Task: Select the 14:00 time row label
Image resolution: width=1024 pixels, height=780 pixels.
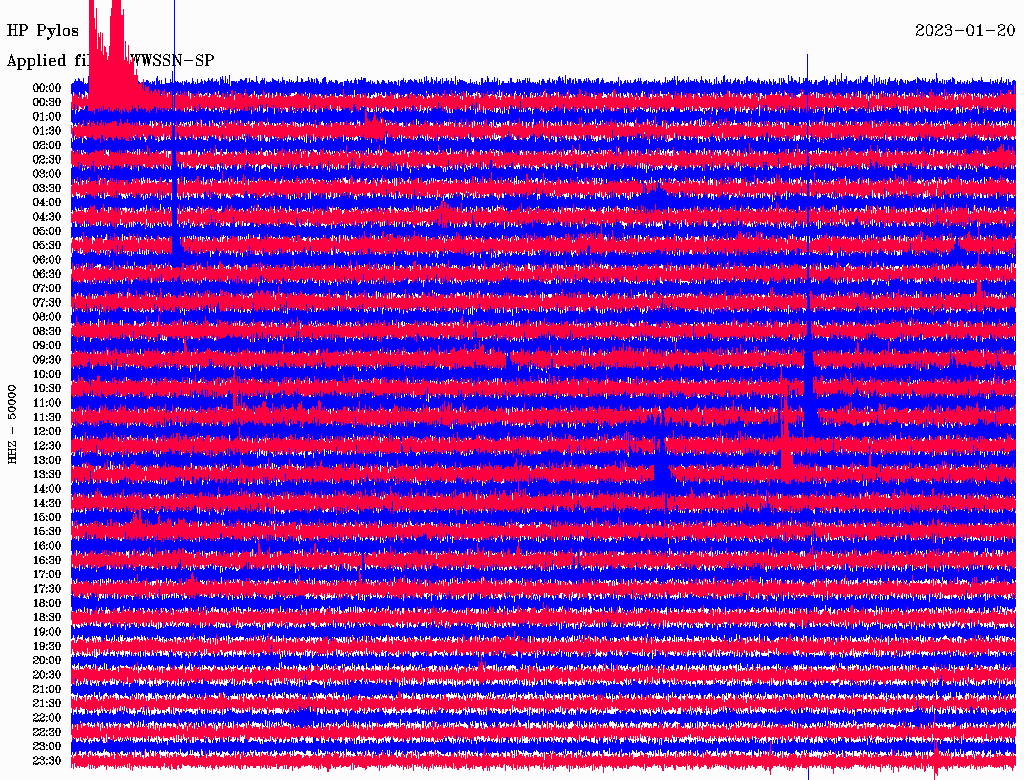Action: 47,489
